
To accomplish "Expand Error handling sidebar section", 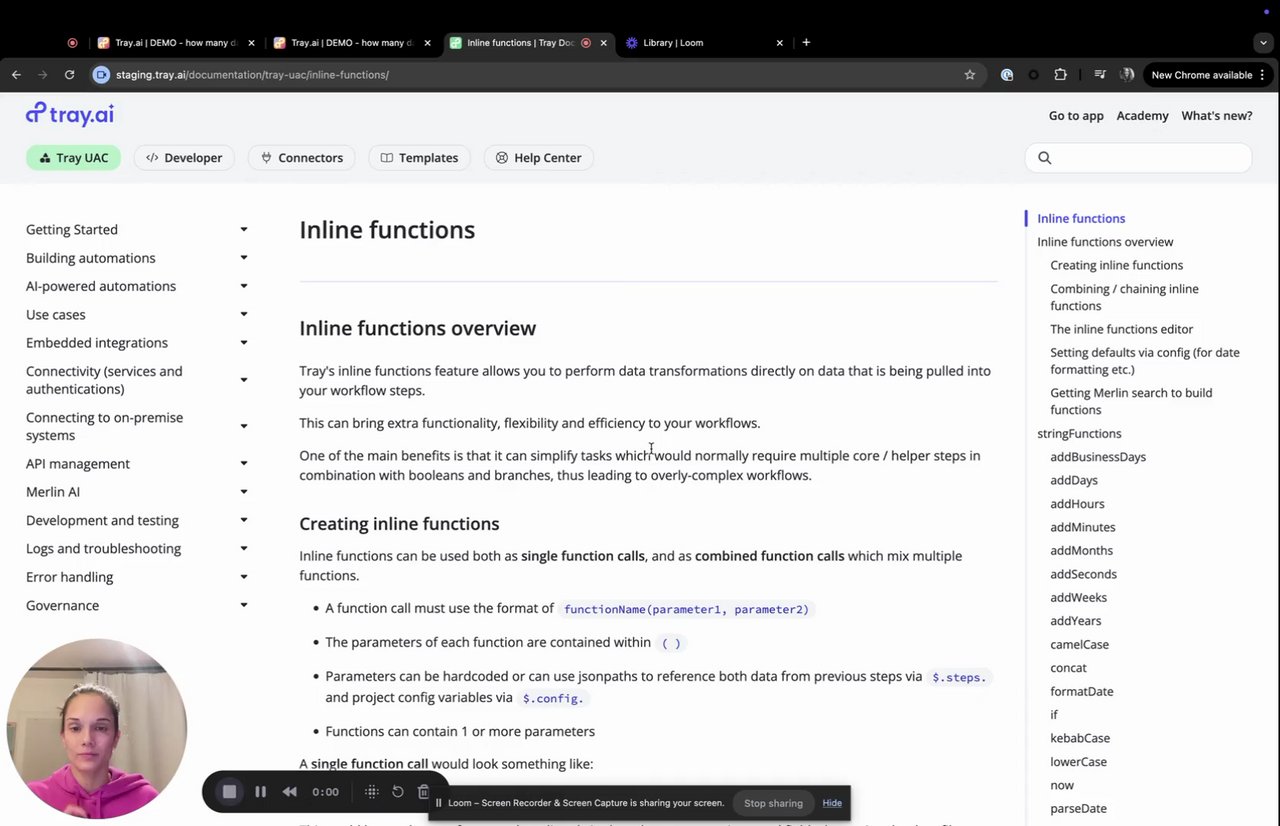I will (x=243, y=577).
